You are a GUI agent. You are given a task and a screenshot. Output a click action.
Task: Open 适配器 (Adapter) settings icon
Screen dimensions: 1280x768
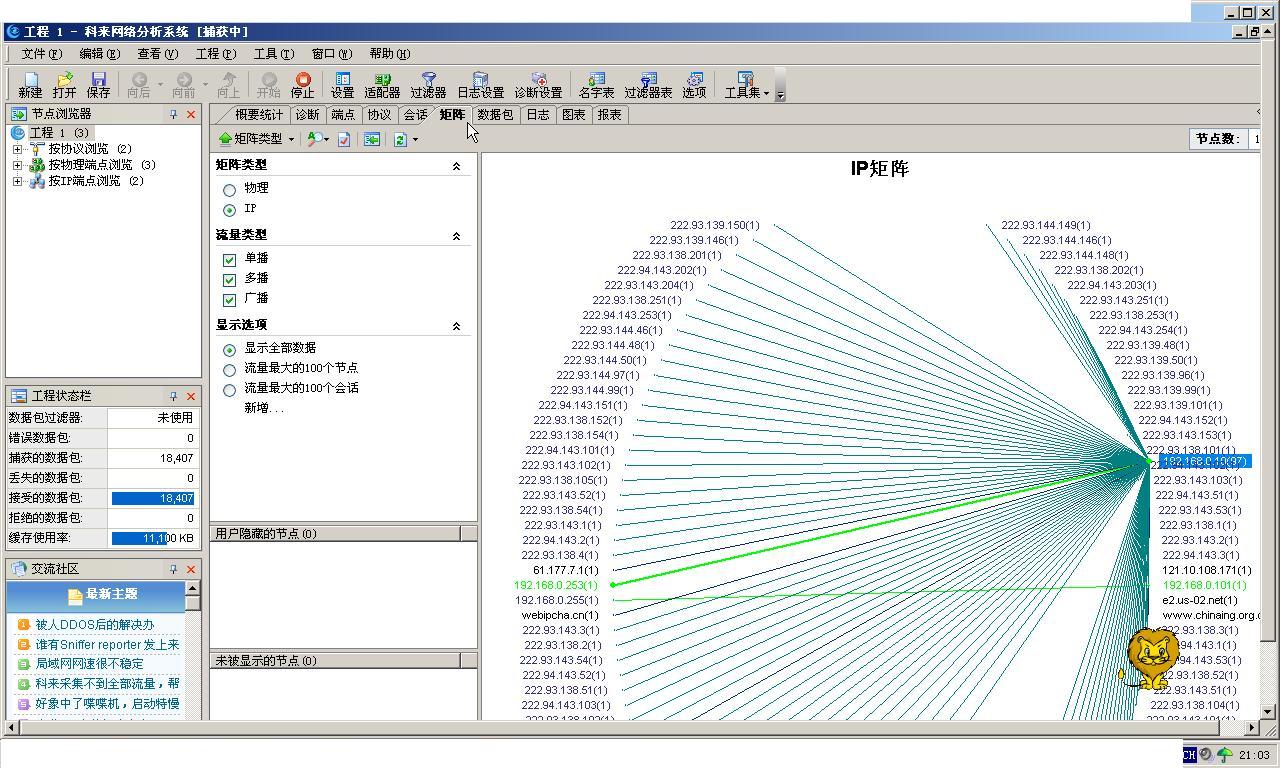[382, 84]
